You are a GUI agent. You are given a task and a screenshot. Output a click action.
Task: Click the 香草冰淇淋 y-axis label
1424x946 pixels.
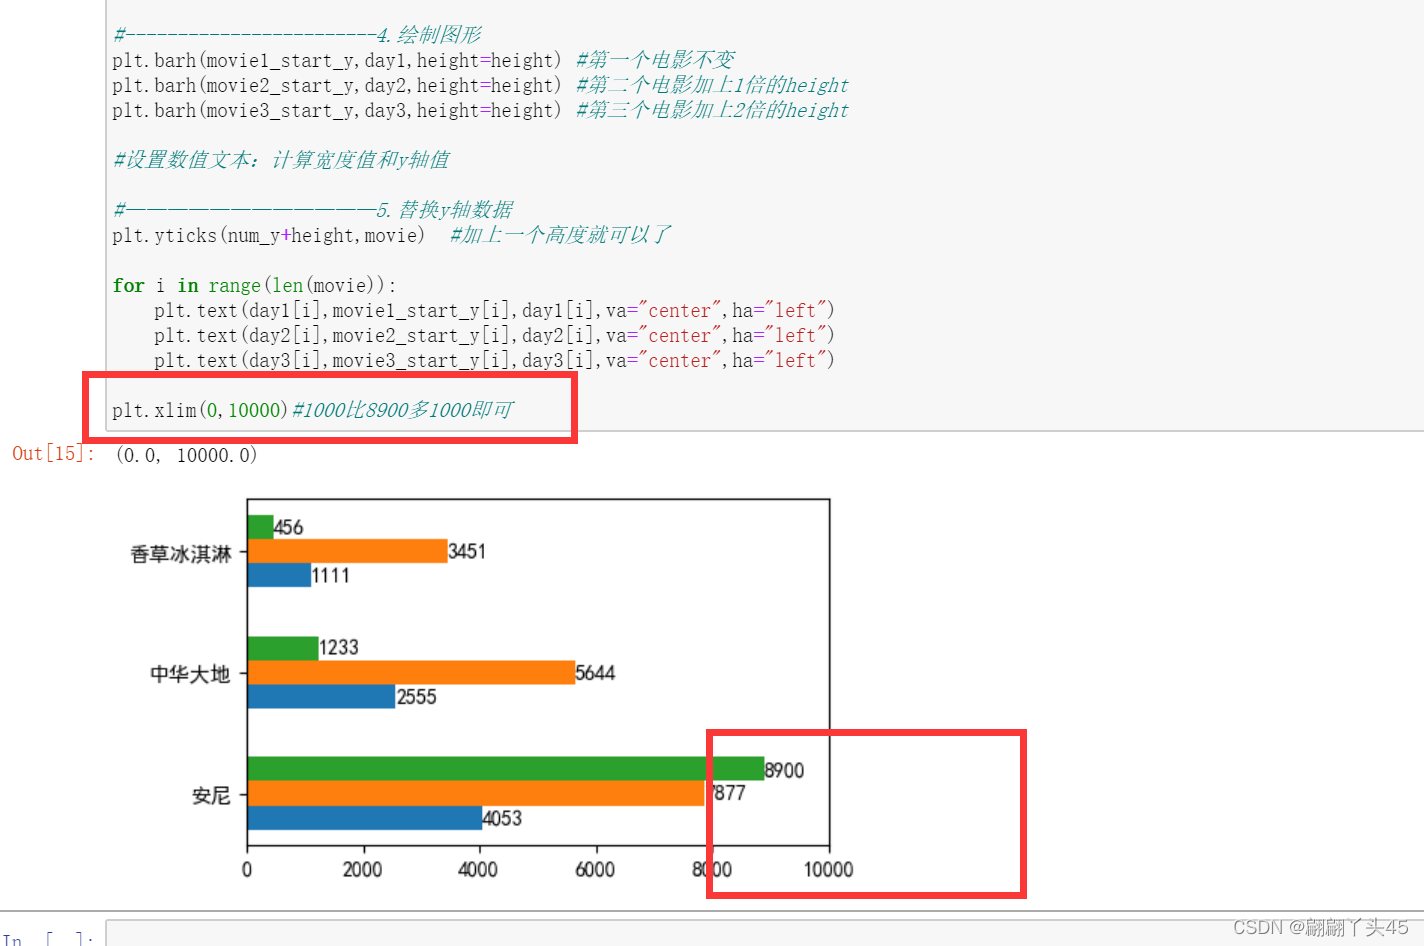coord(181,554)
